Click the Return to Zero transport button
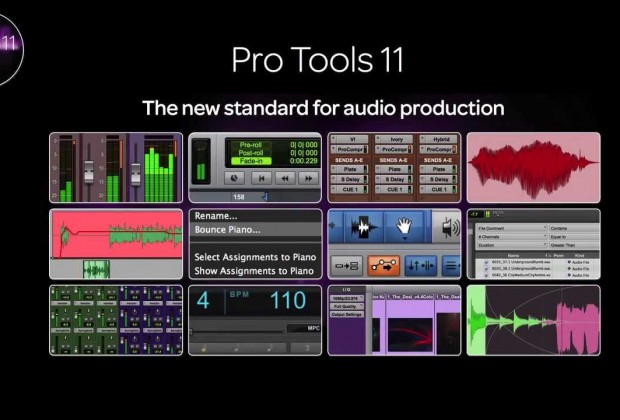This screenshot has height=420, width=620. tap(261, 178)
